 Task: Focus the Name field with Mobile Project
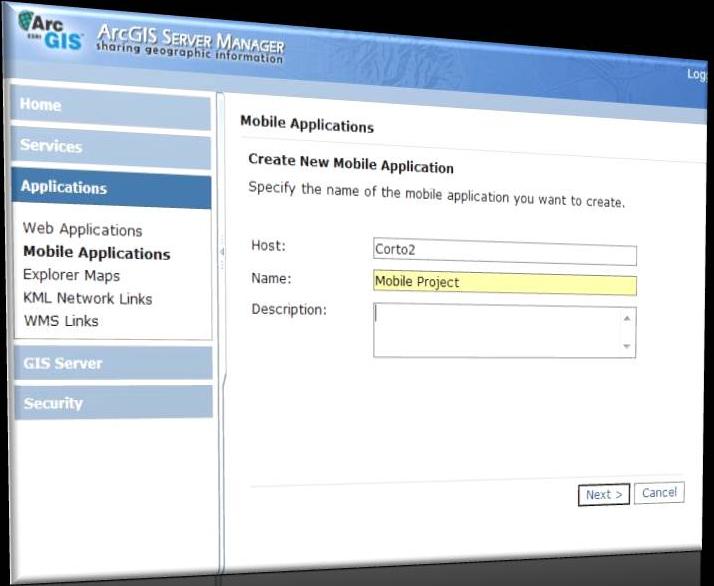click(505, 283)
